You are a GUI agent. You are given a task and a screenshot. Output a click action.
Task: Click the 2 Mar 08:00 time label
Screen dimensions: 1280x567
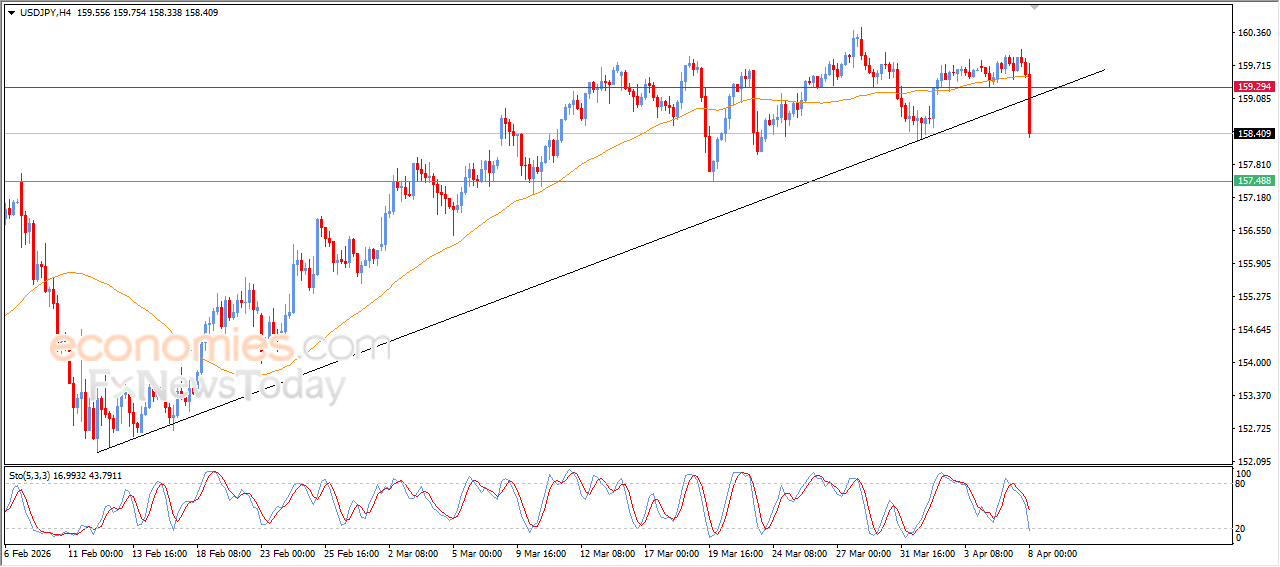click(413, 553)
